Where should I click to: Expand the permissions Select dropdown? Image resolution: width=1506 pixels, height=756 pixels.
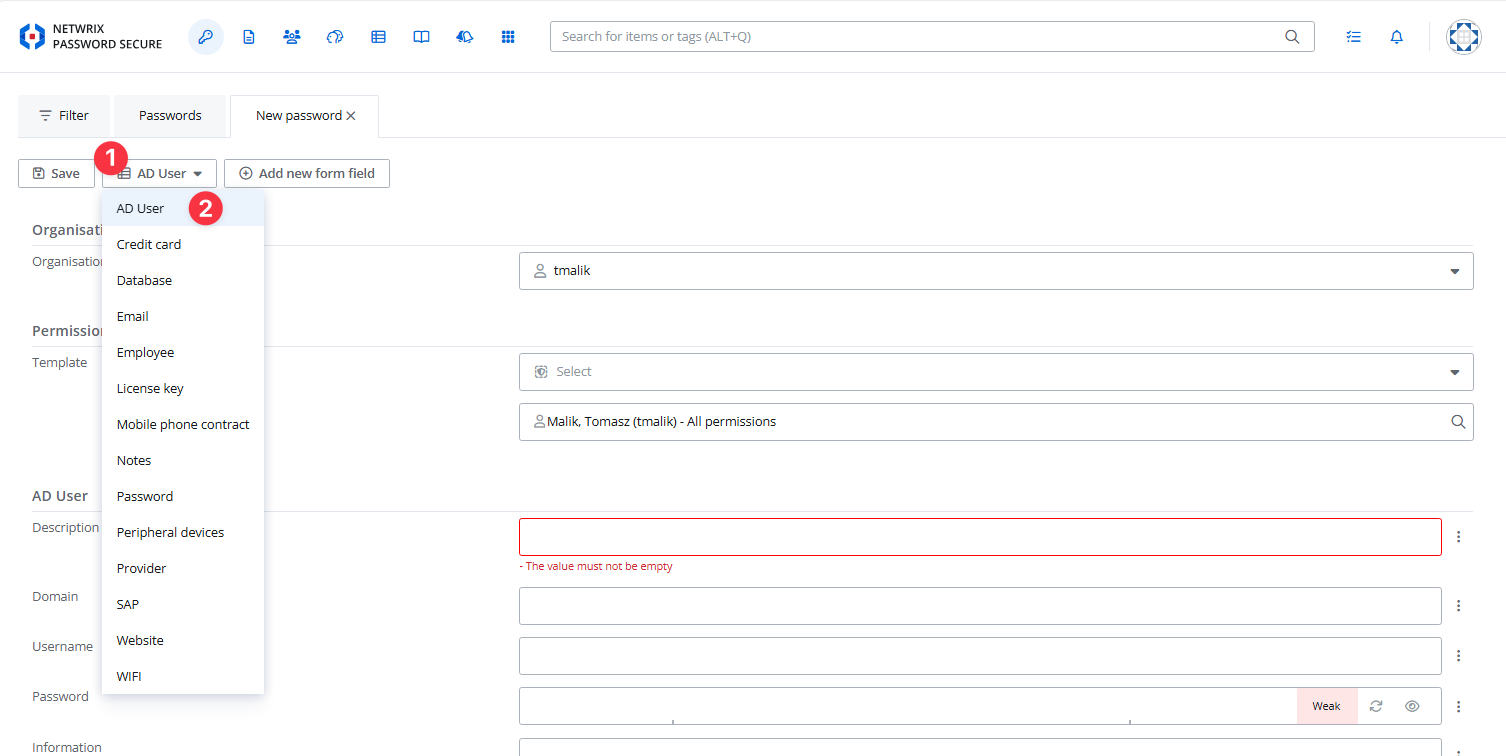pyautogui.click(x=1455, y=371)
